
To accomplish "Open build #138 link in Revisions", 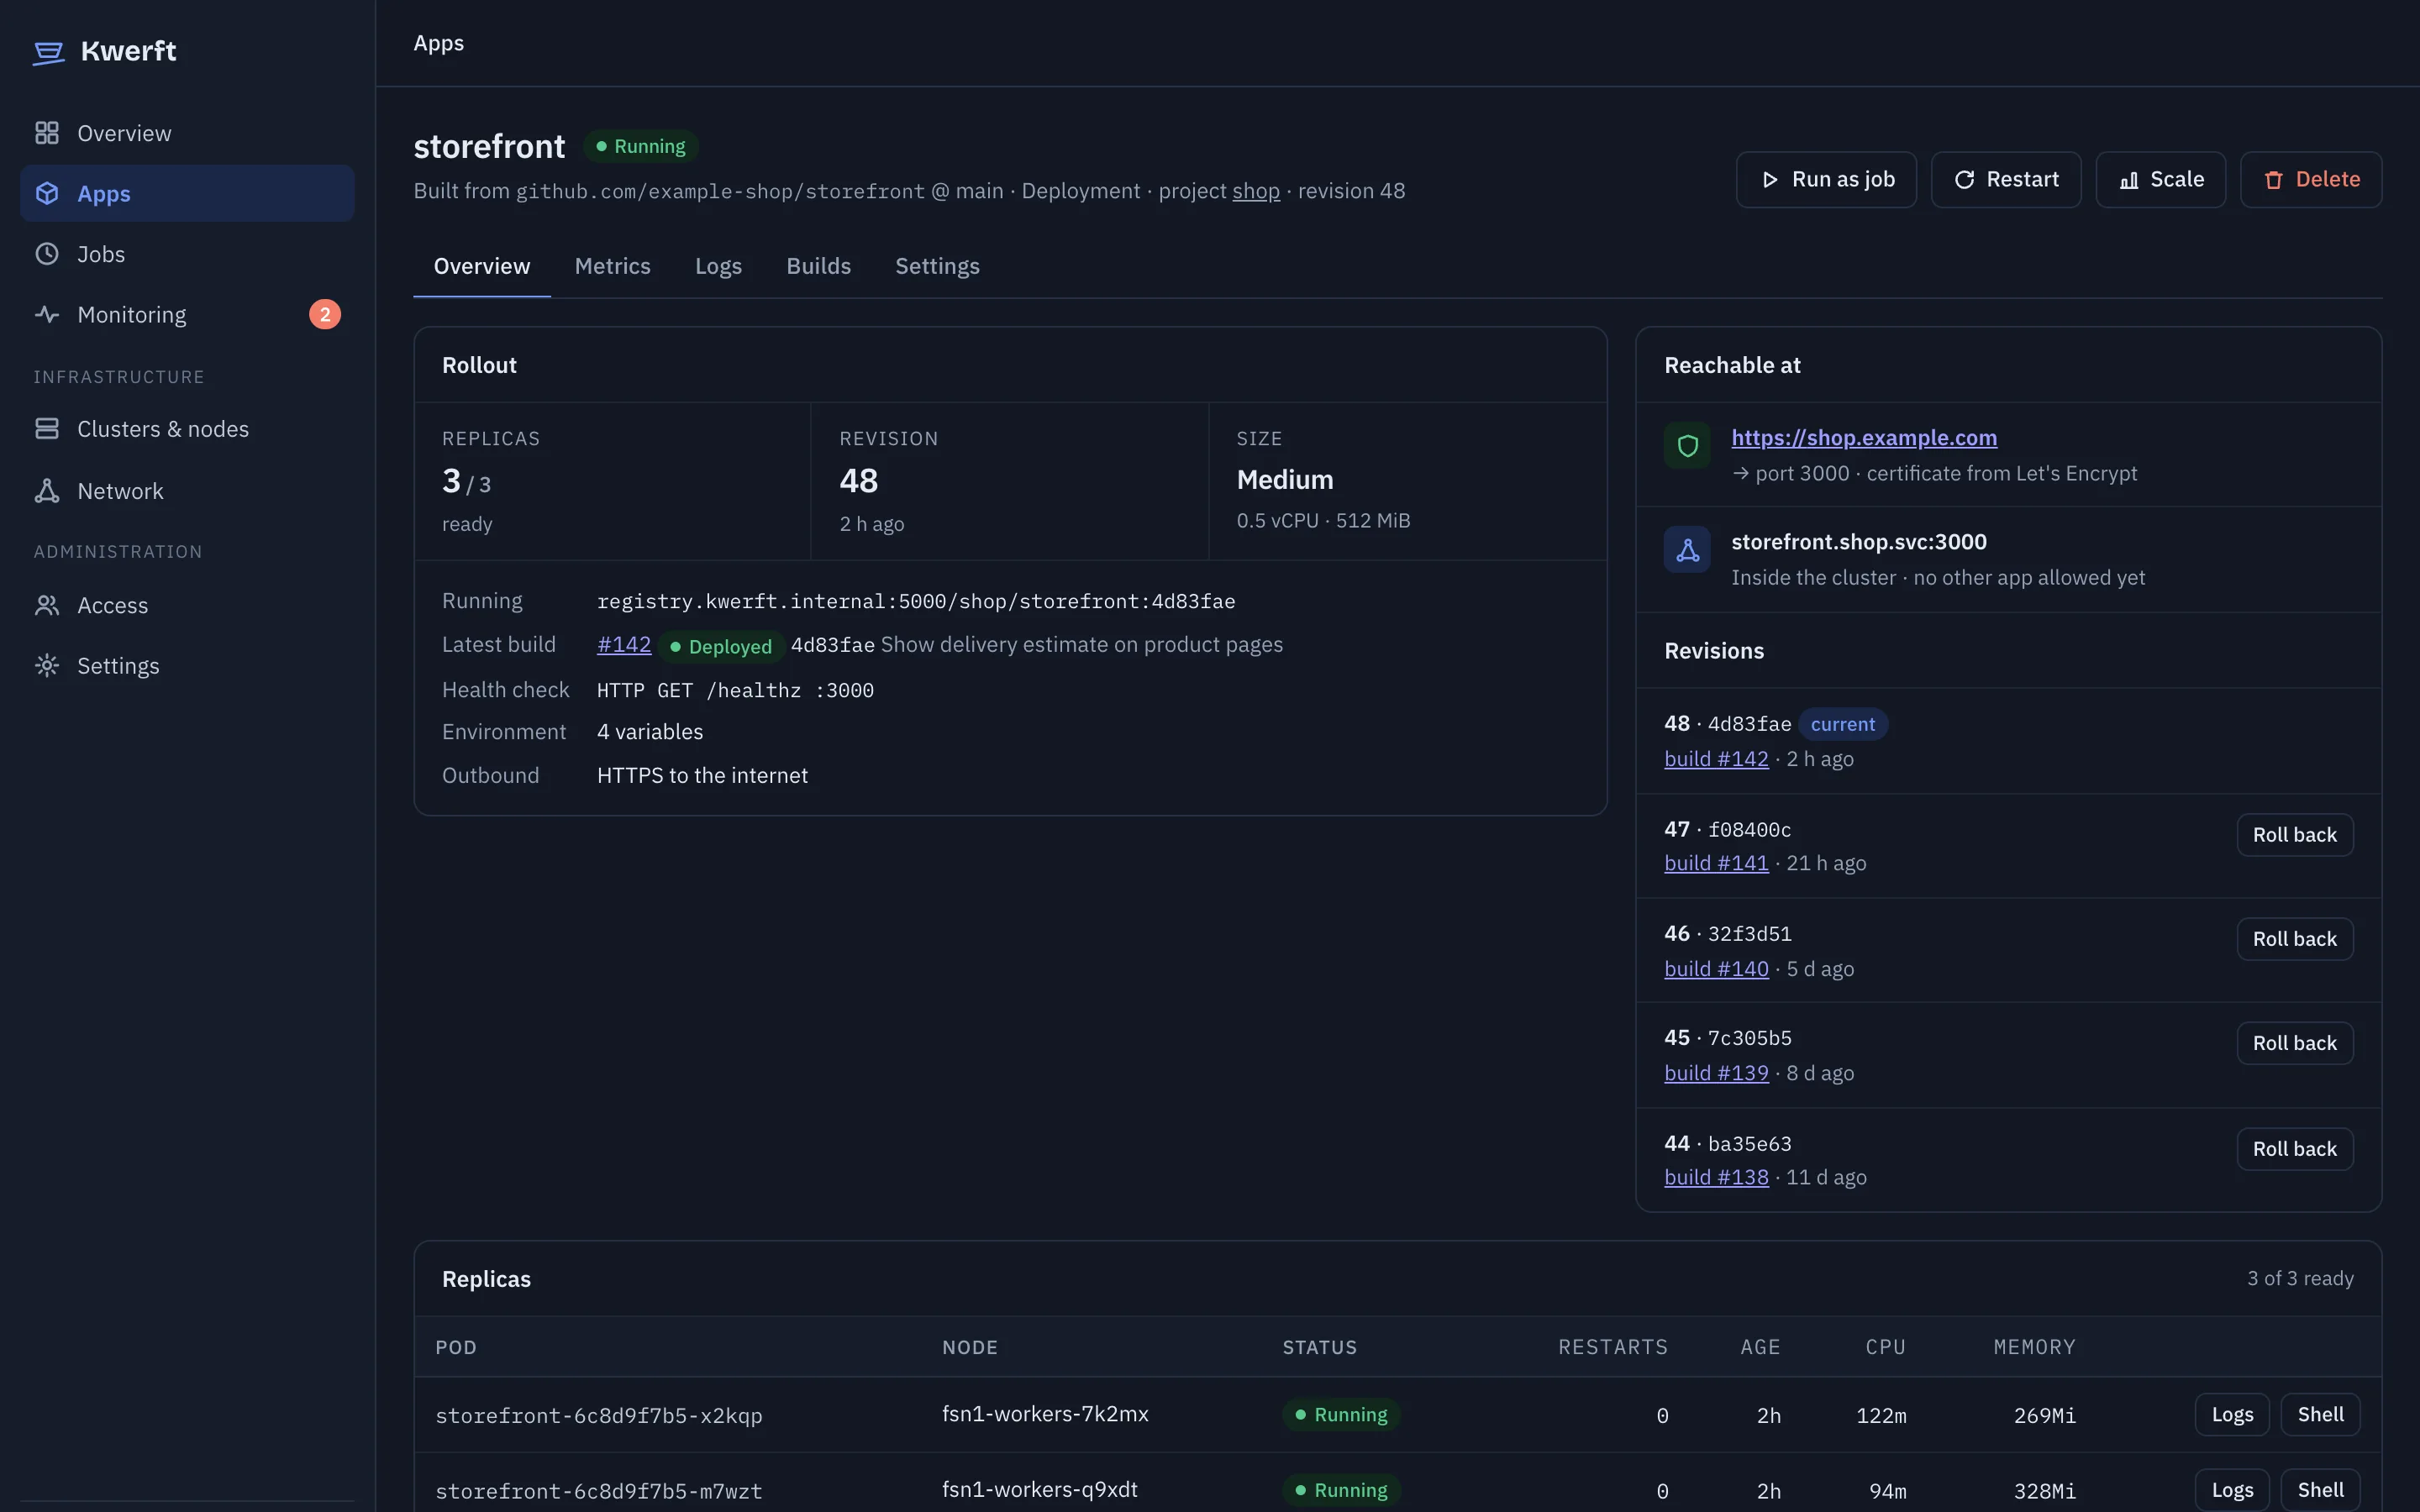I will (x=1716, y=1177).
